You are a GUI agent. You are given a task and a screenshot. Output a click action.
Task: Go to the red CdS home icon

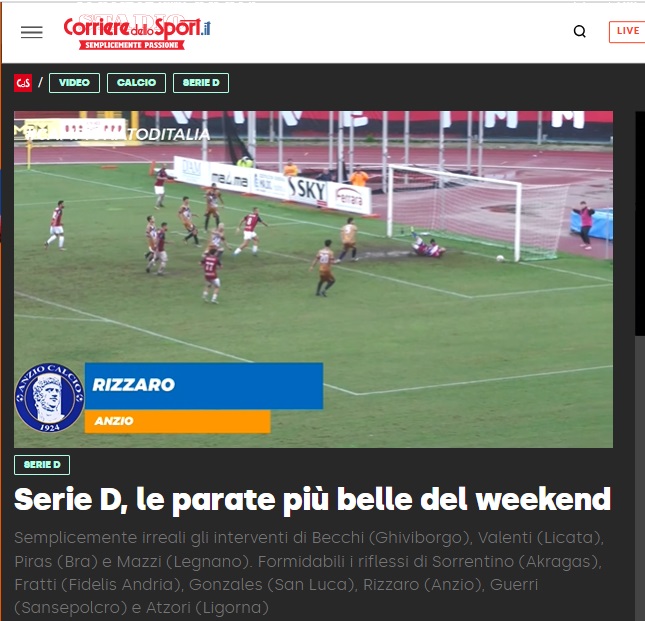23,83
